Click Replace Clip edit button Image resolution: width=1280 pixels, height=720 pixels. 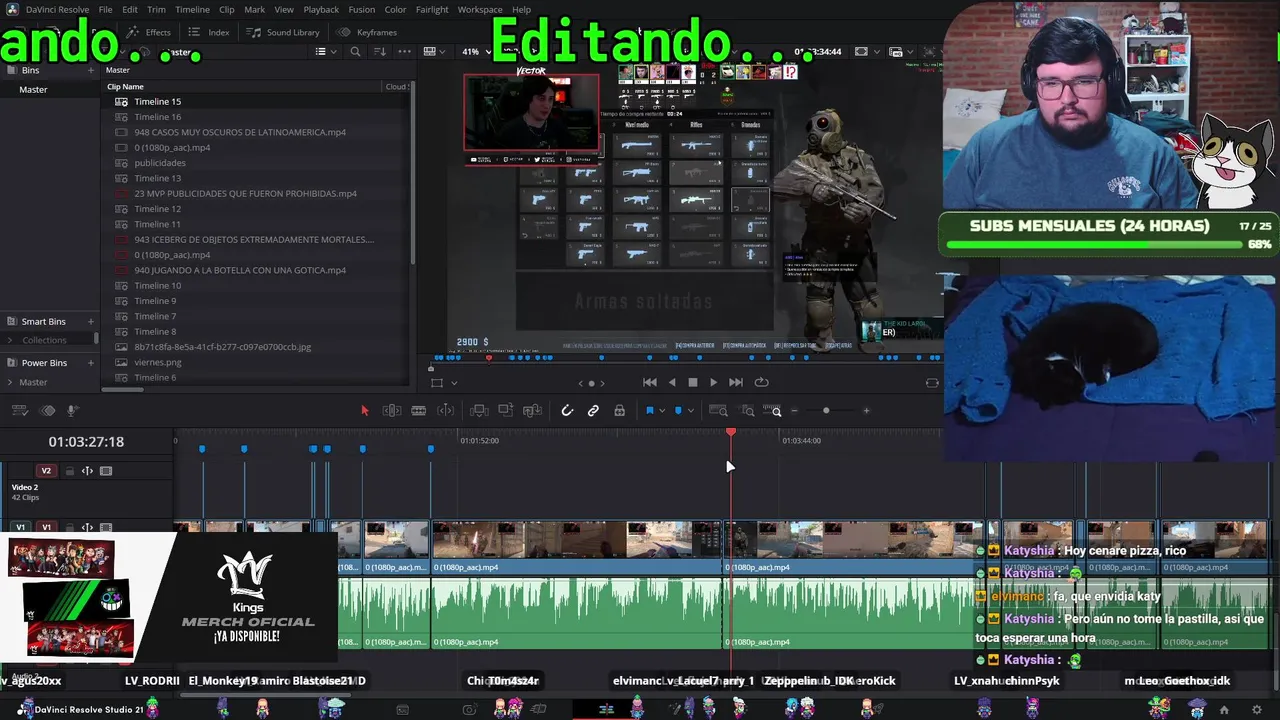pyautogui.click(x=533, y=410)
